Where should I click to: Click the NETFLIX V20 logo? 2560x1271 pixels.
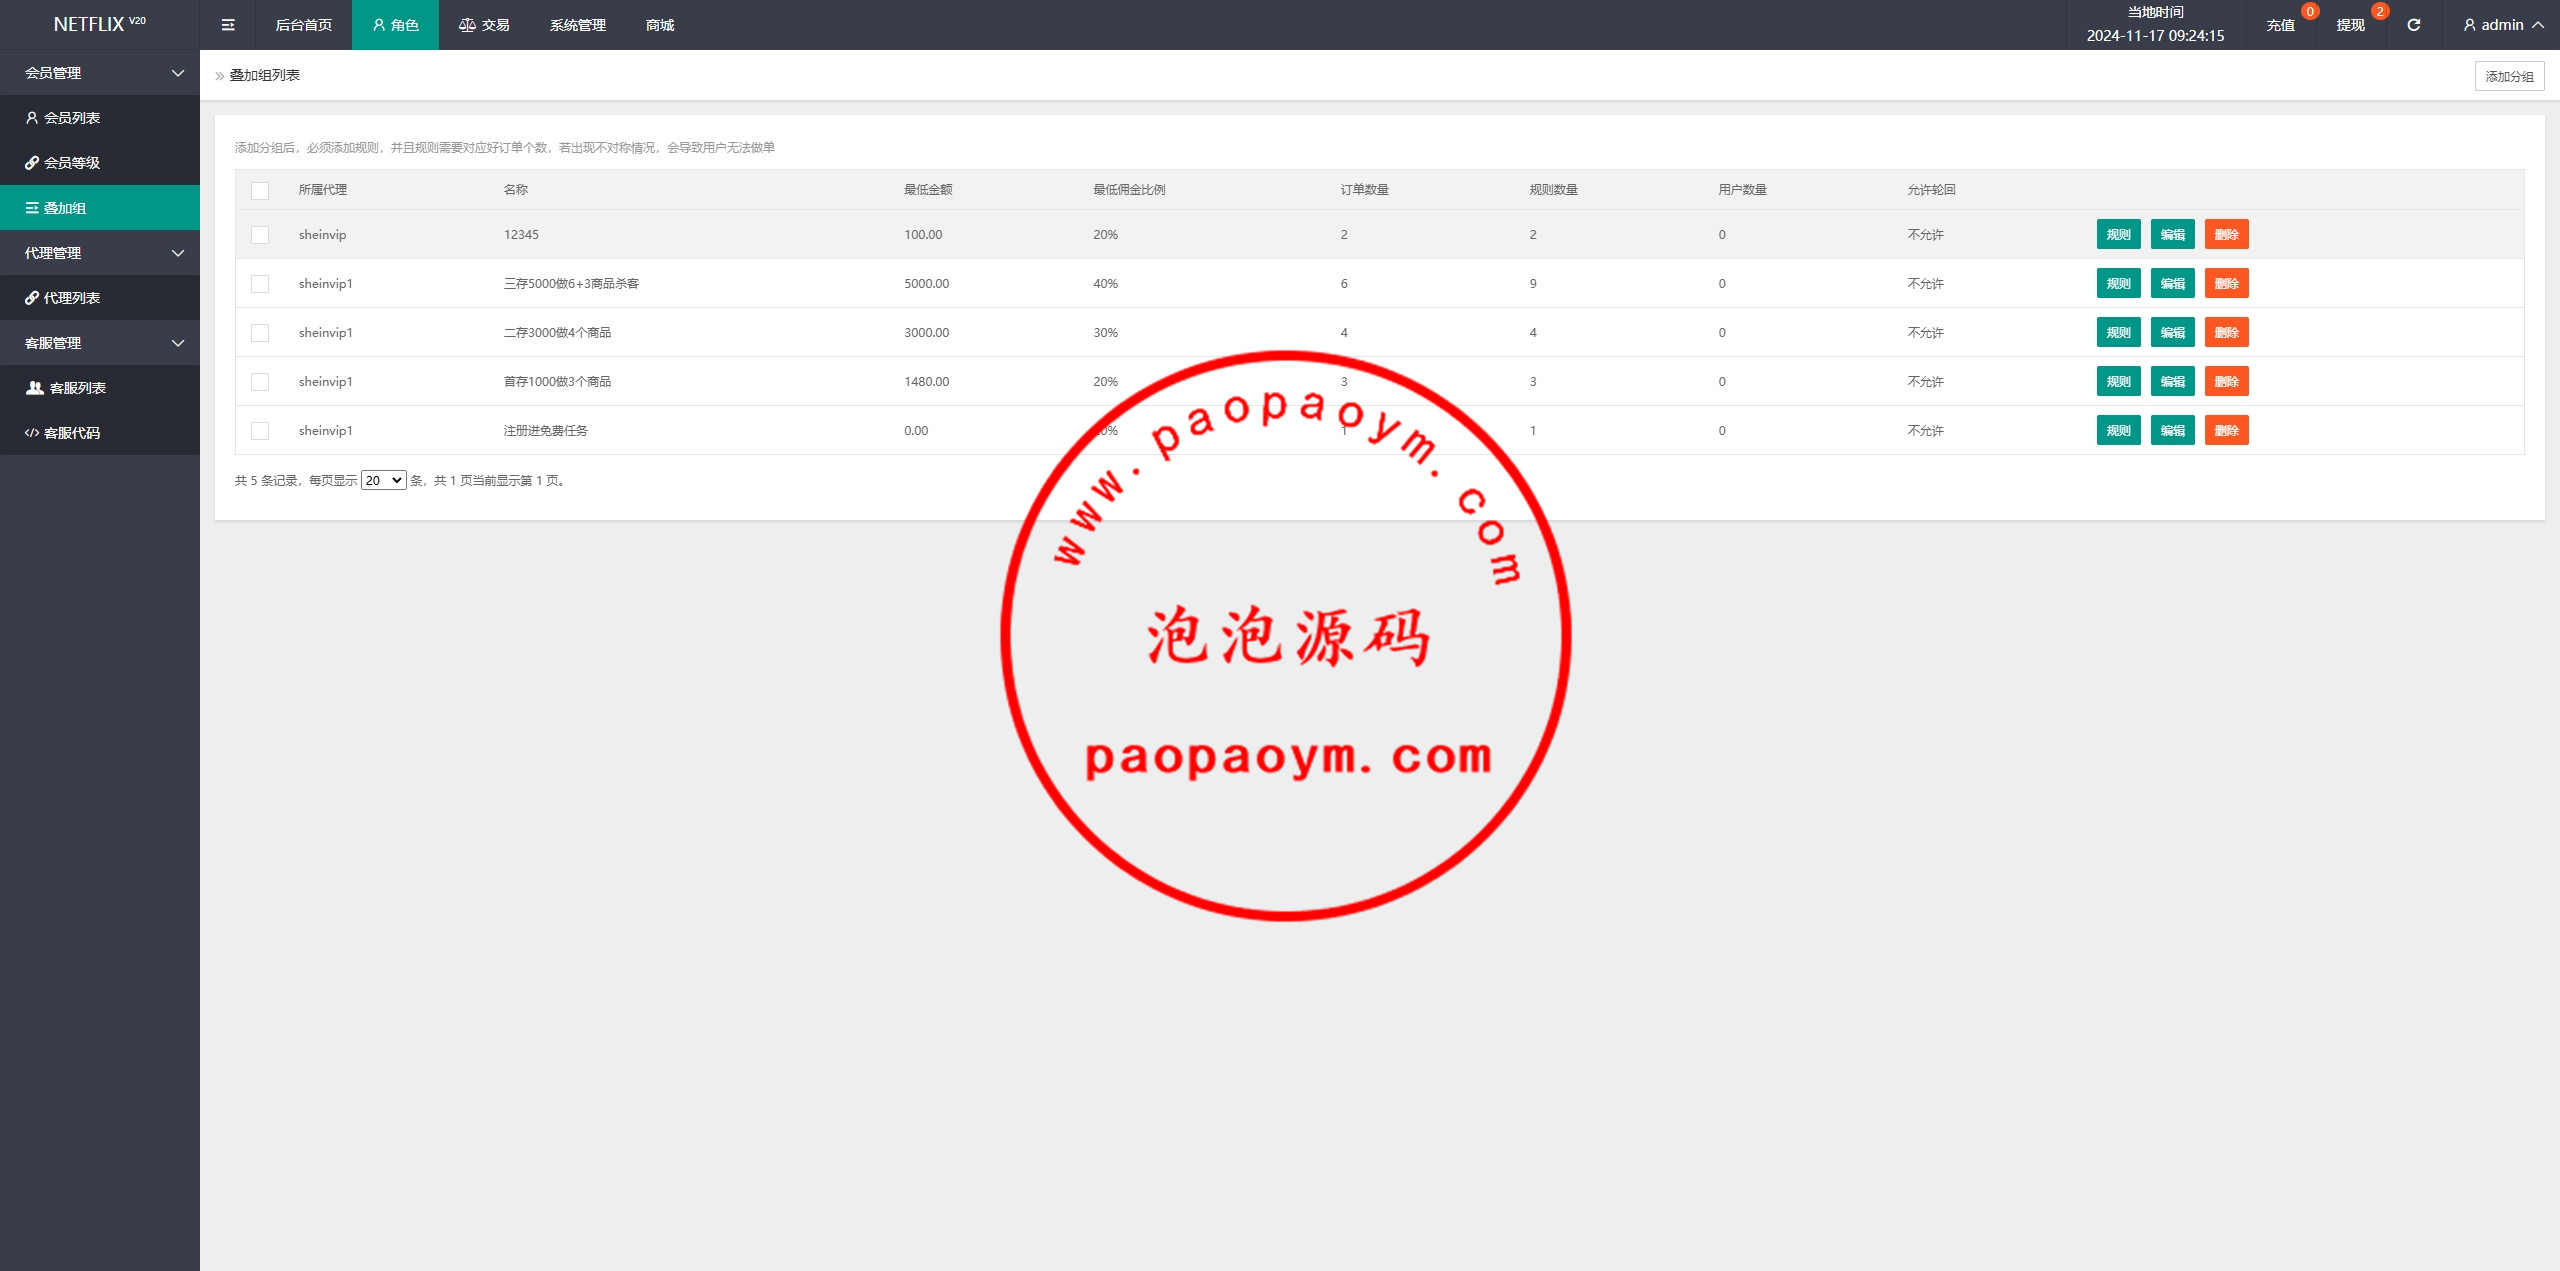[x=100, y=24]
